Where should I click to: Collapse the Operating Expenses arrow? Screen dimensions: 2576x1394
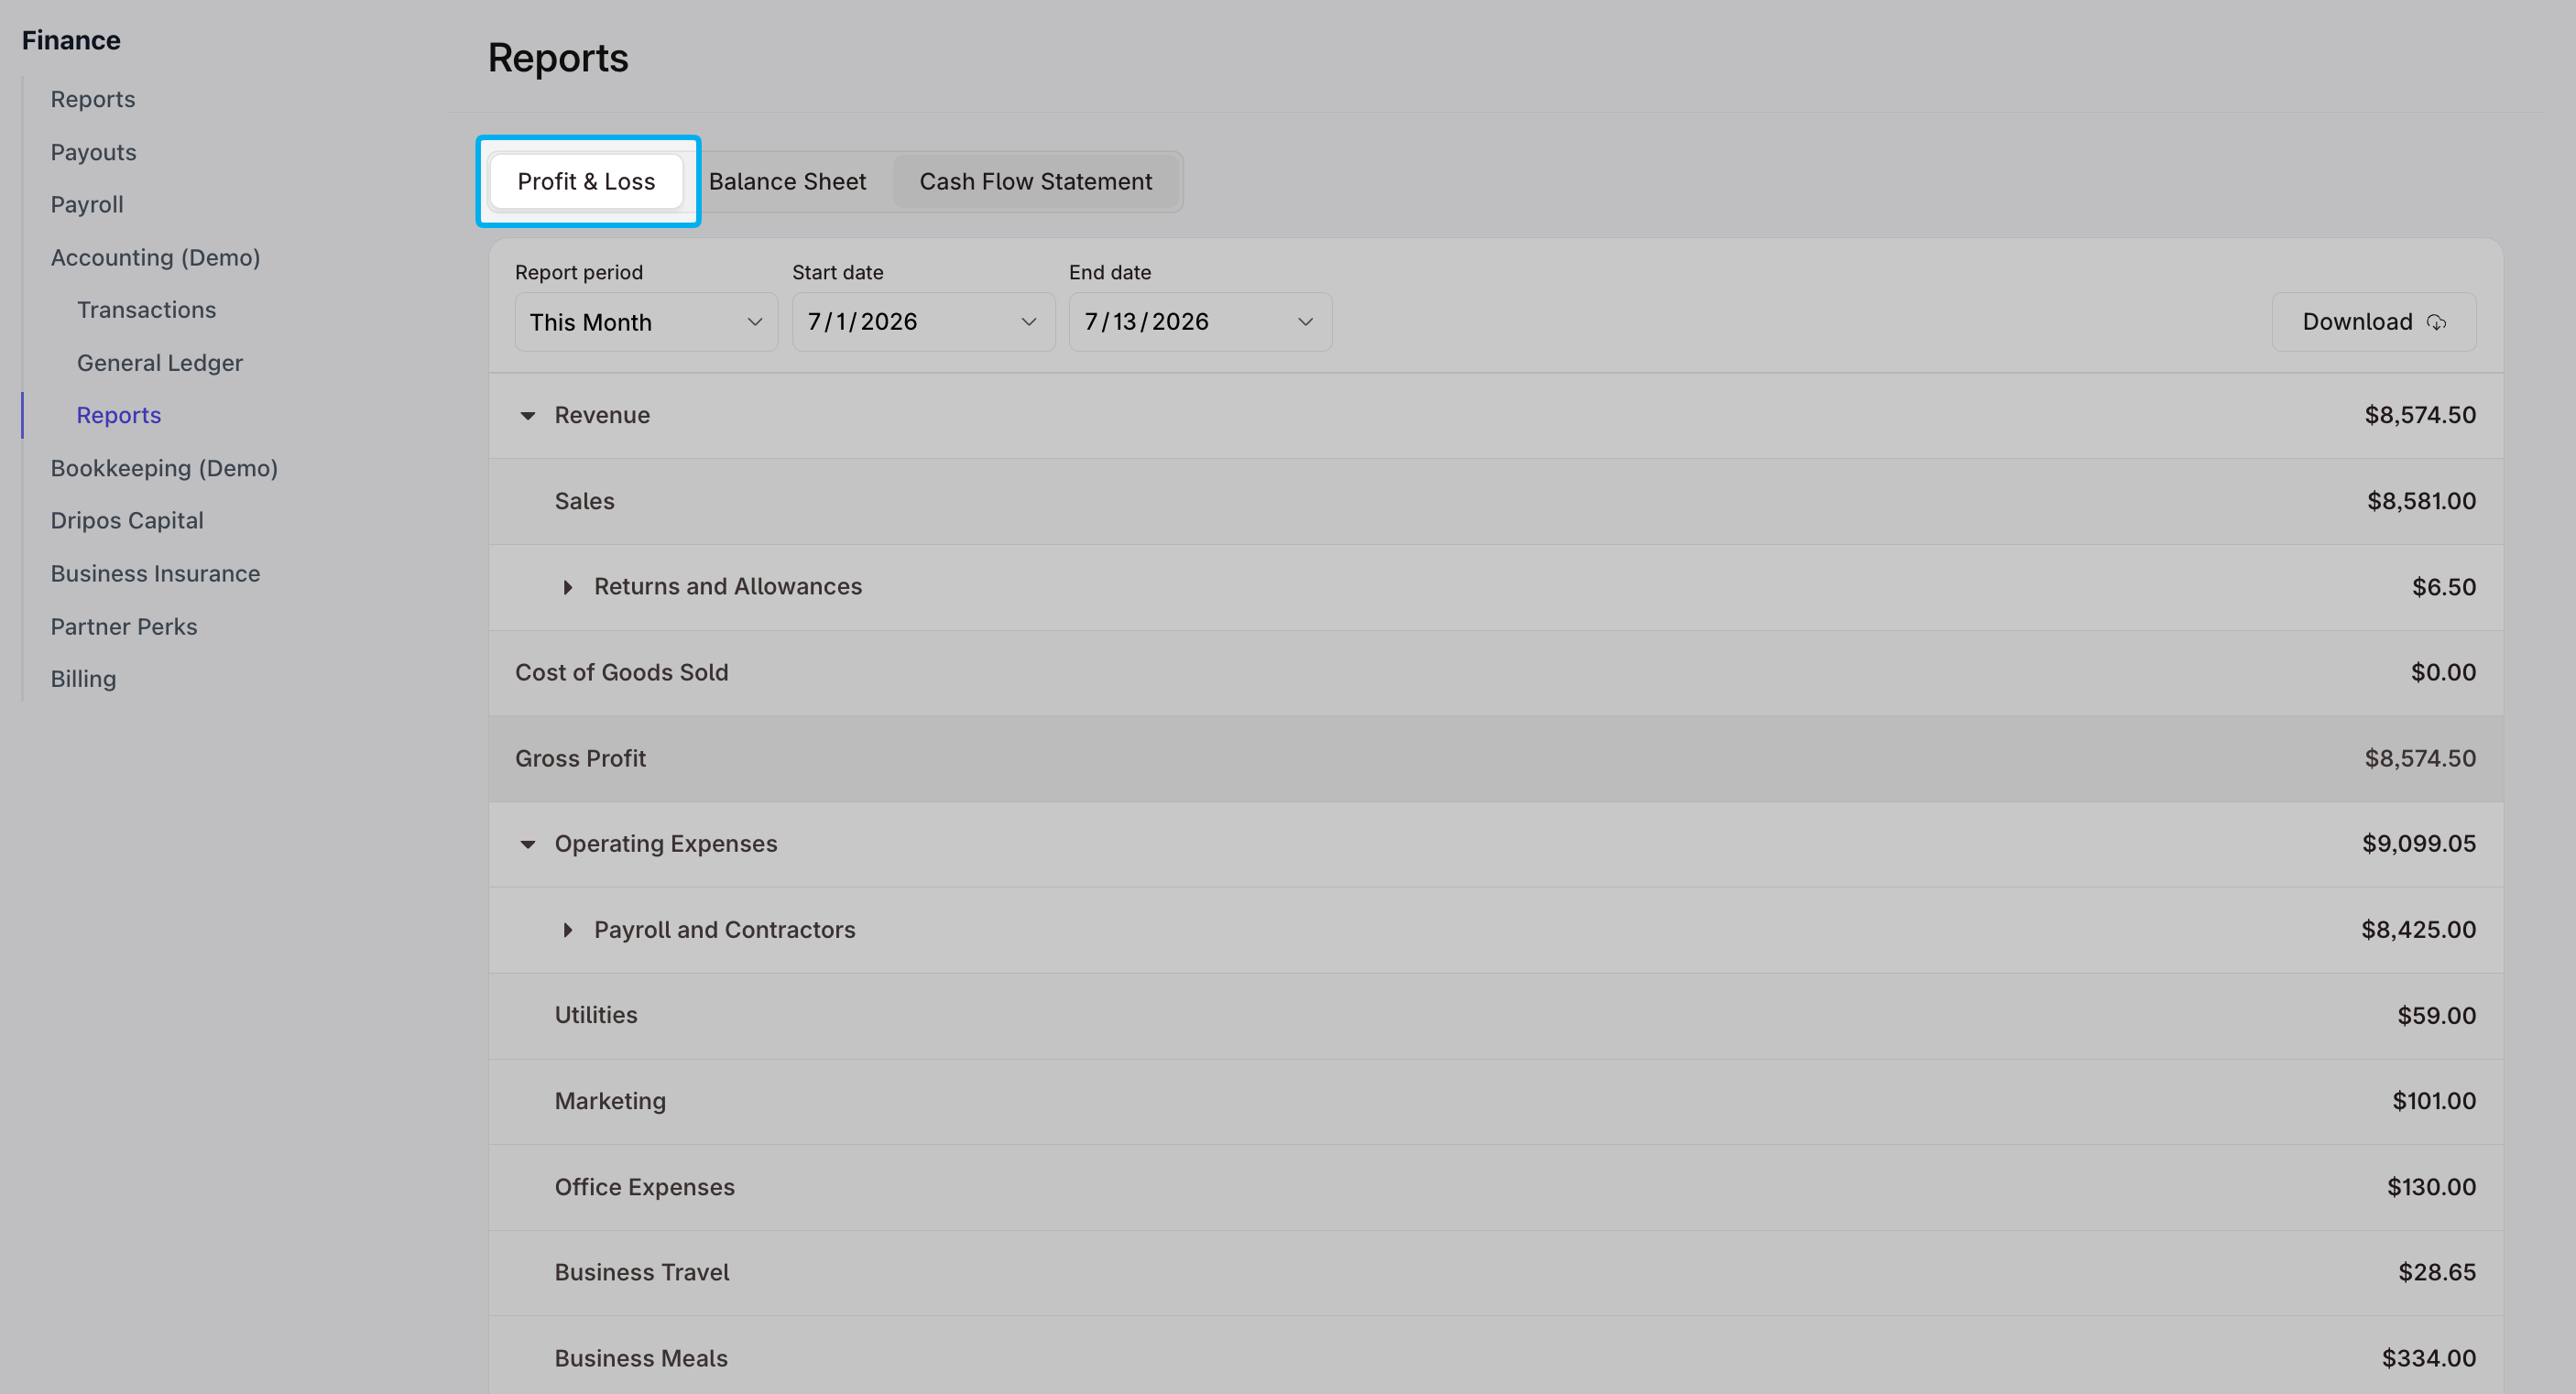click(527, 844)
